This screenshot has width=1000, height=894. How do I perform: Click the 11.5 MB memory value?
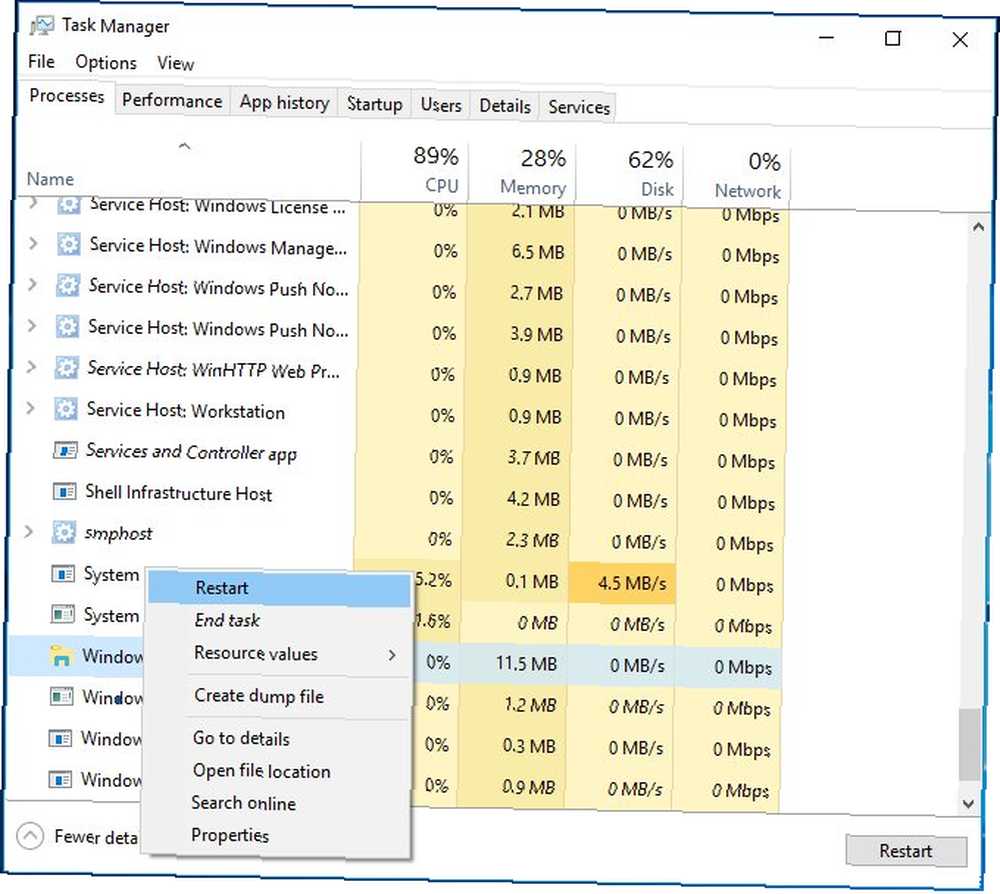[526, 664]
